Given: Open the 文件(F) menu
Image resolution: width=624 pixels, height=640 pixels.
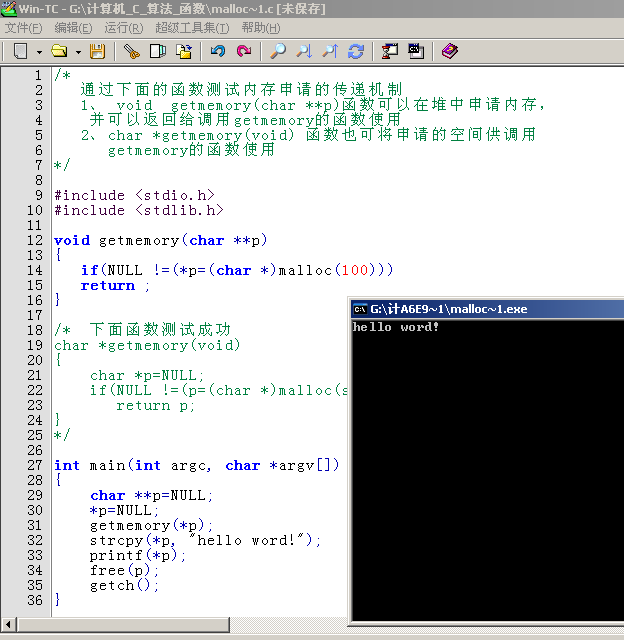Looking at the screenshot, I should tap(23, 28).
